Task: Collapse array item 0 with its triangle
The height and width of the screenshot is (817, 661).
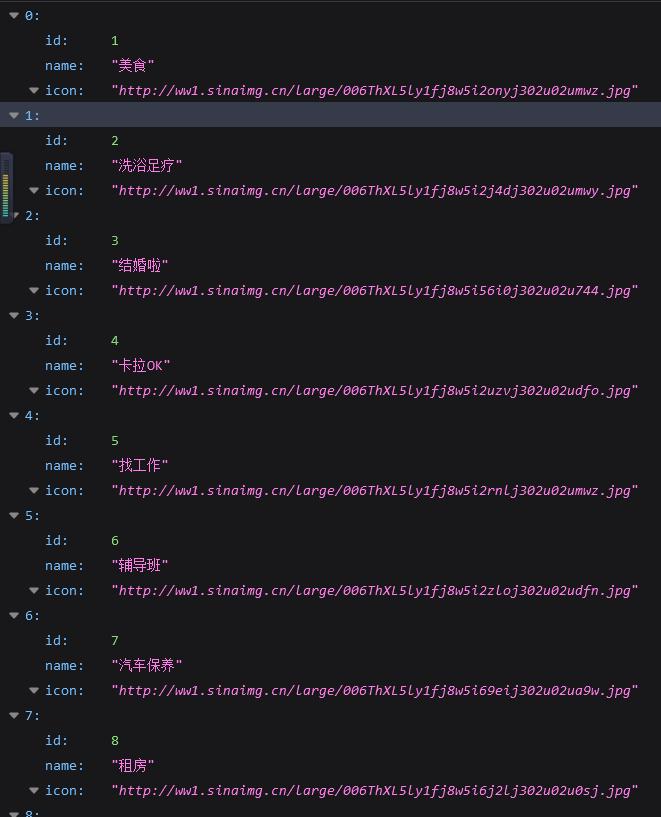Action: [14, 15]
